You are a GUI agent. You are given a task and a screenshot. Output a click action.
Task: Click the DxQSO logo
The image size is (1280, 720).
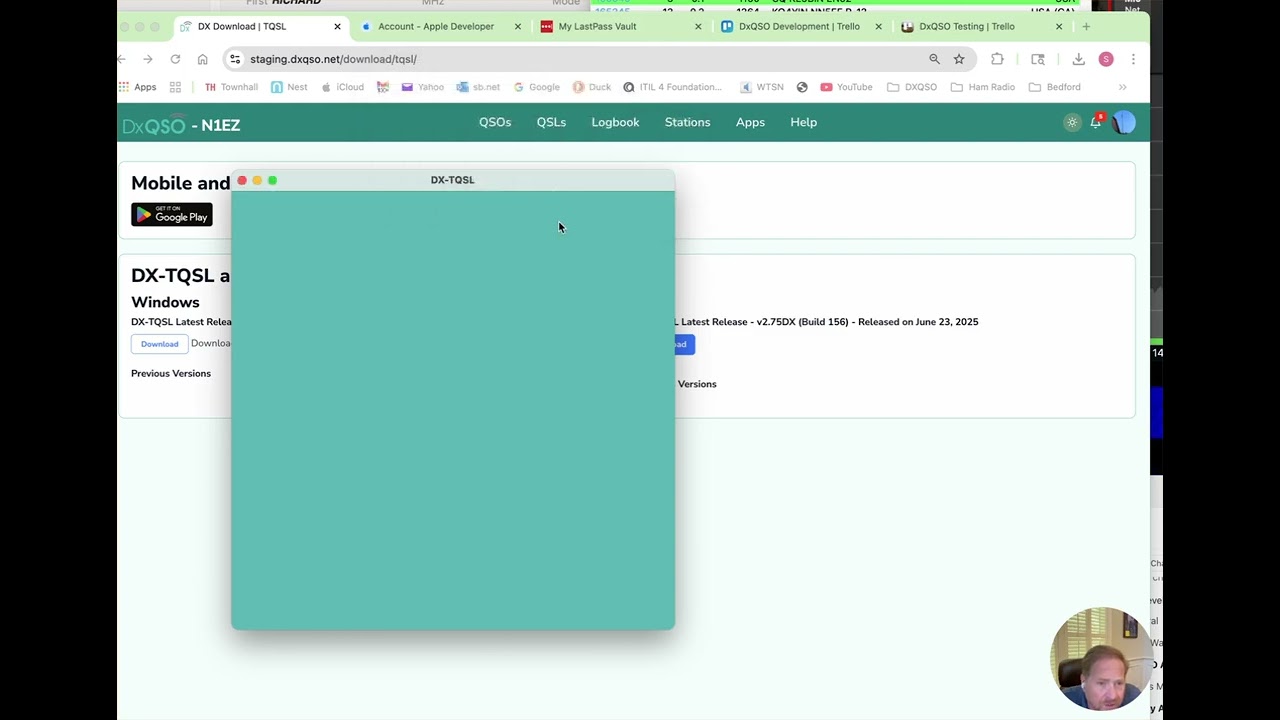point(154,125)
